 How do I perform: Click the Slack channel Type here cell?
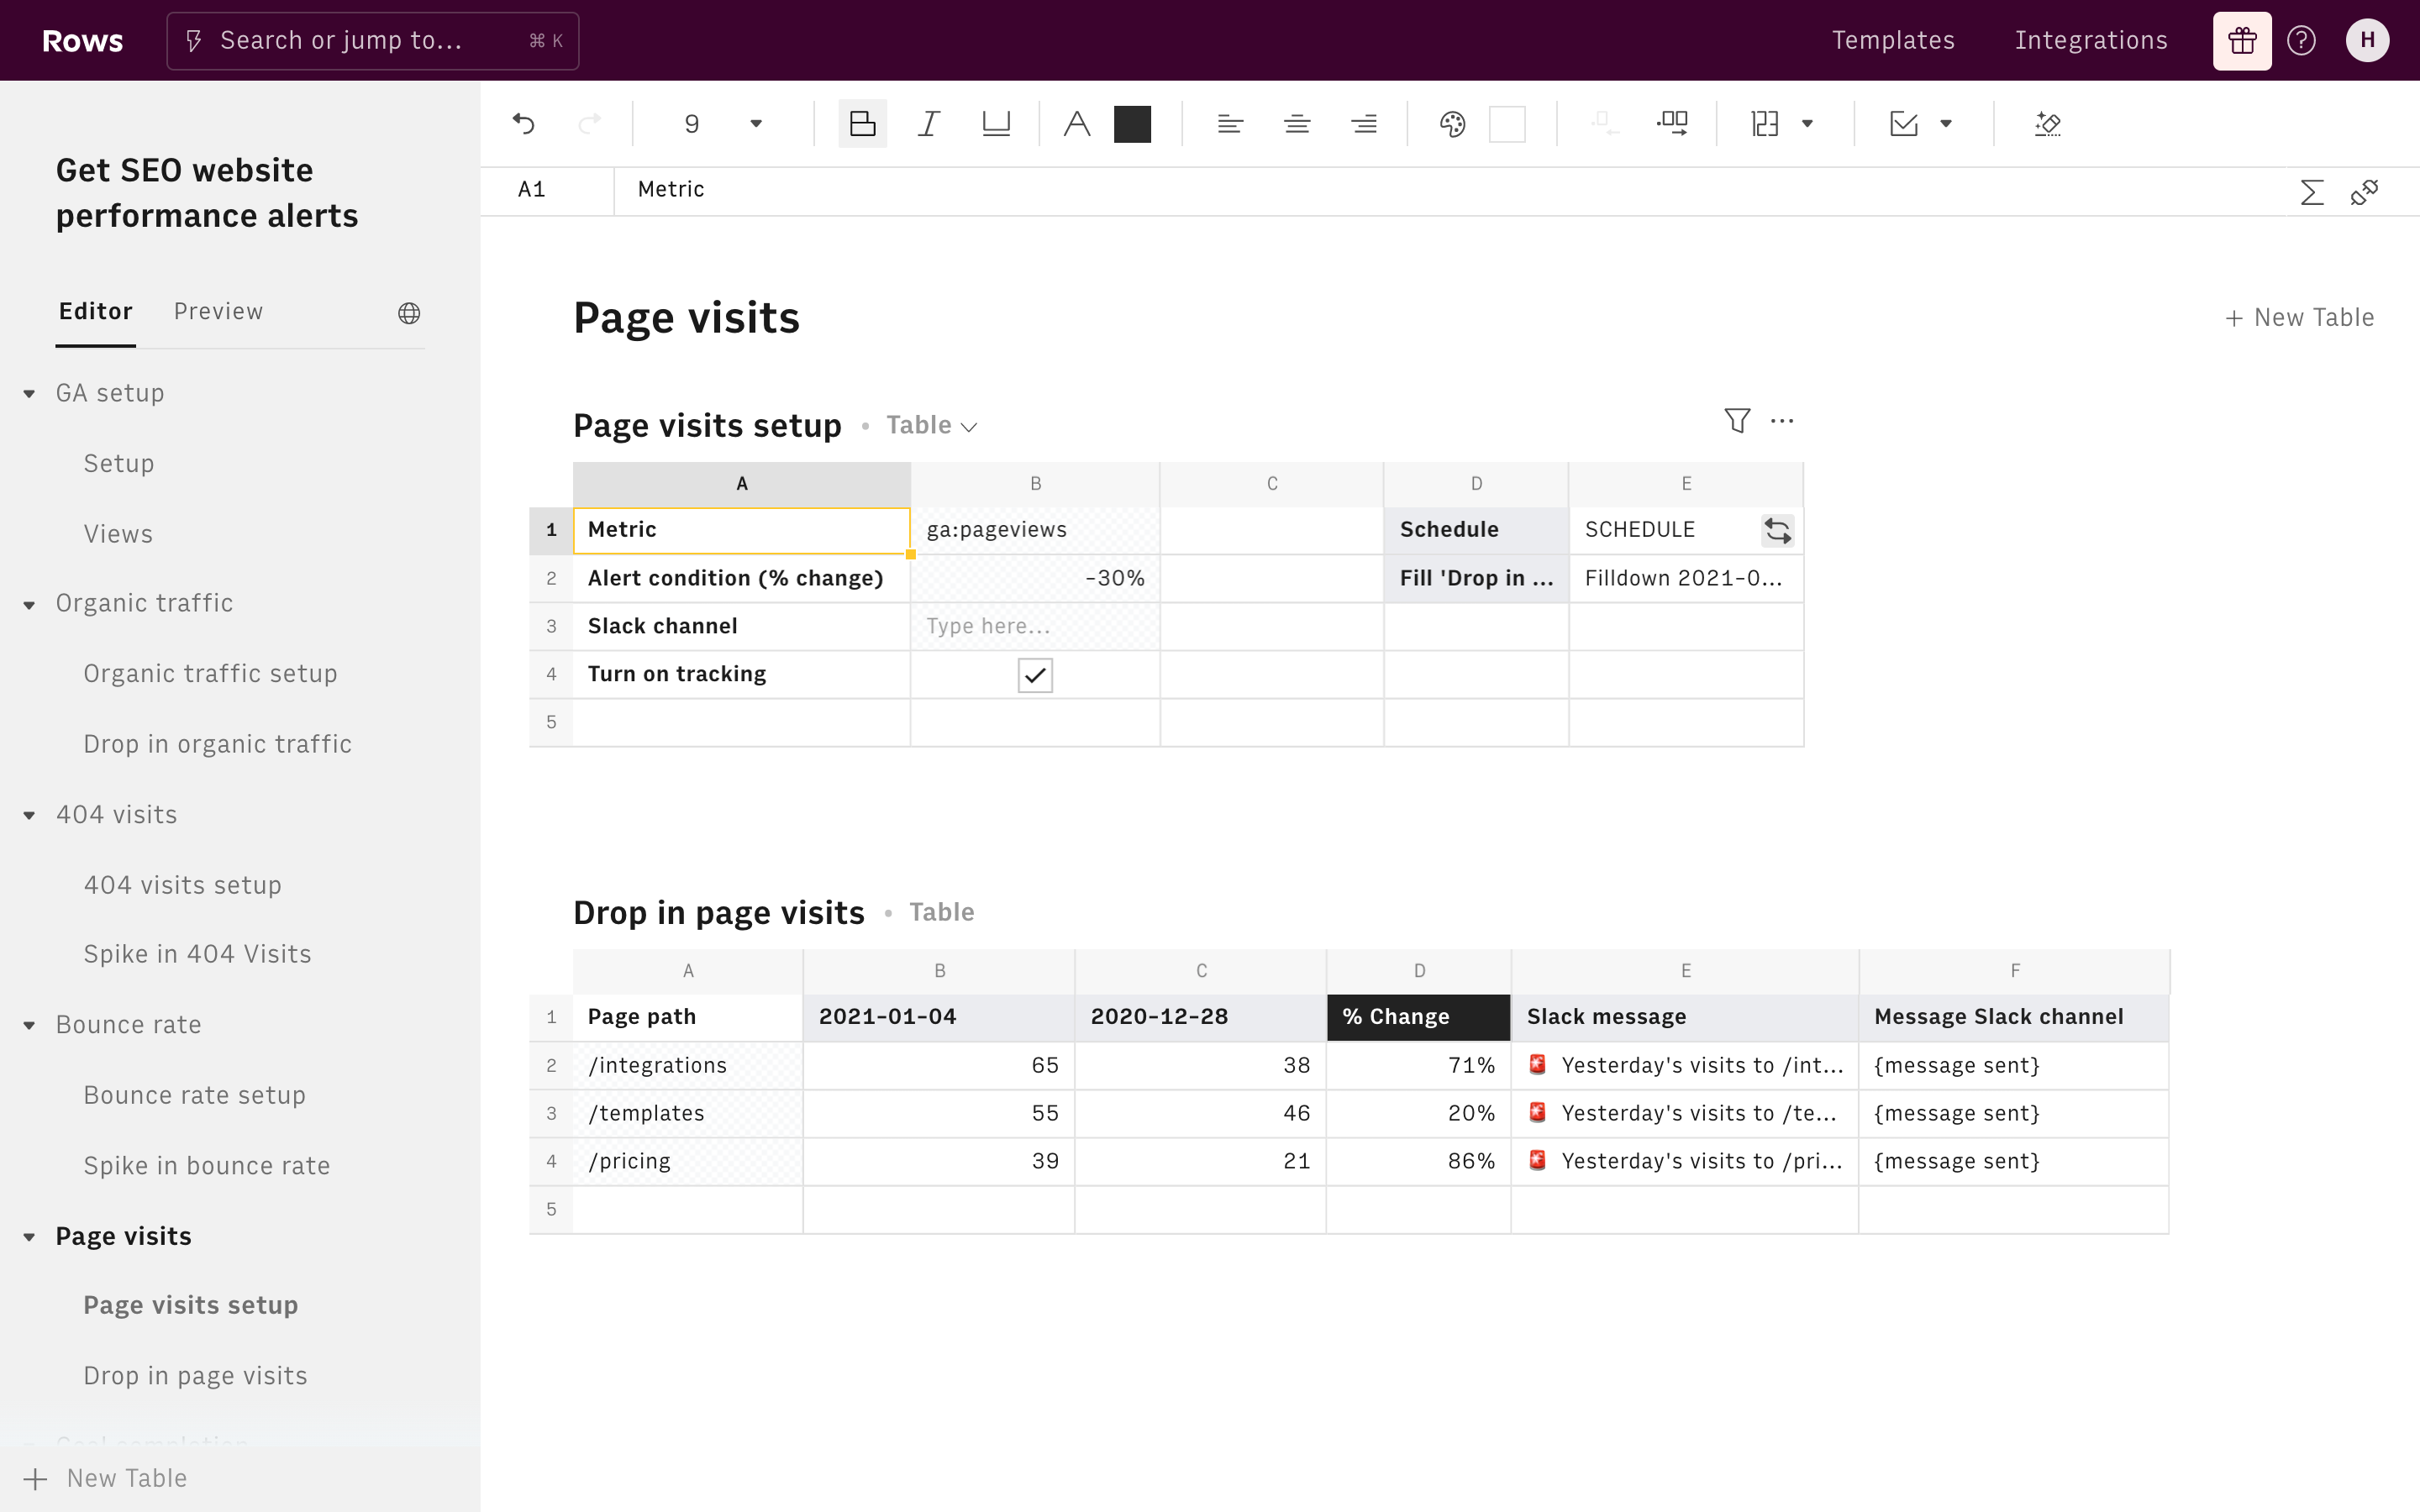tap(1035, 626)
